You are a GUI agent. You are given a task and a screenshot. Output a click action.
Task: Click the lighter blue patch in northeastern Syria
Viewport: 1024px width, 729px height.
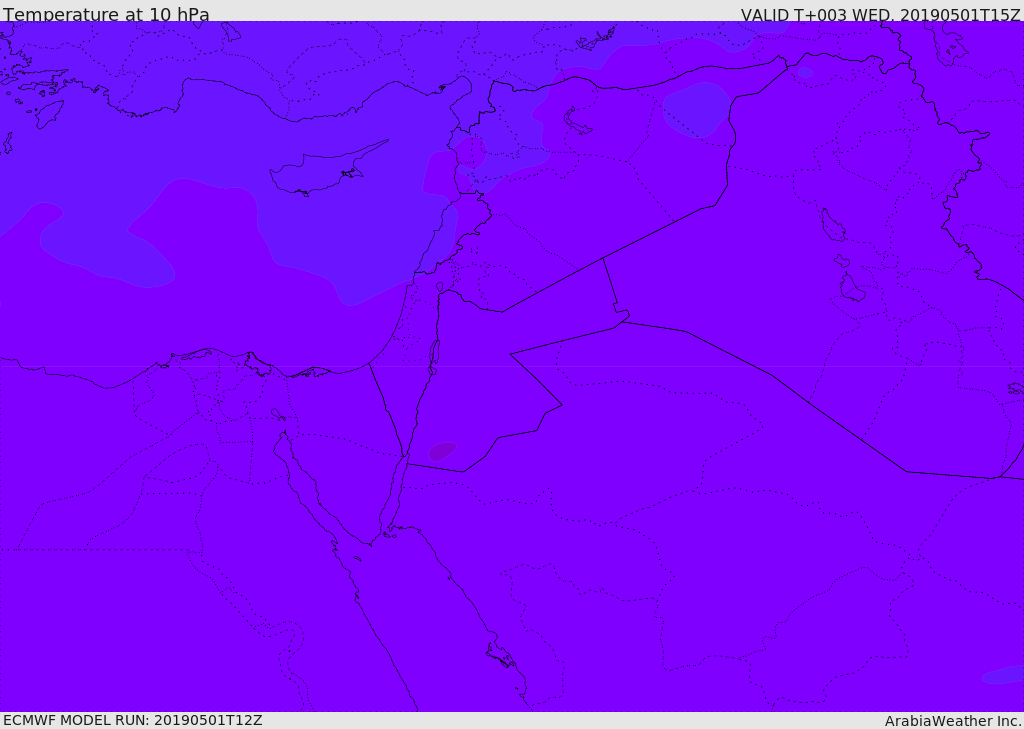(x=697, y=110)
